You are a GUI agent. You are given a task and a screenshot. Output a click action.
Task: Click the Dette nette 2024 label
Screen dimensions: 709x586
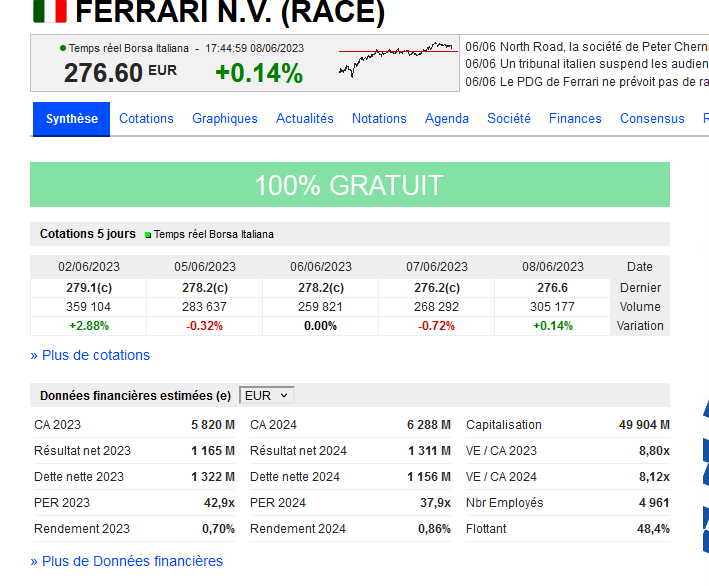click(x=295, y=477)
